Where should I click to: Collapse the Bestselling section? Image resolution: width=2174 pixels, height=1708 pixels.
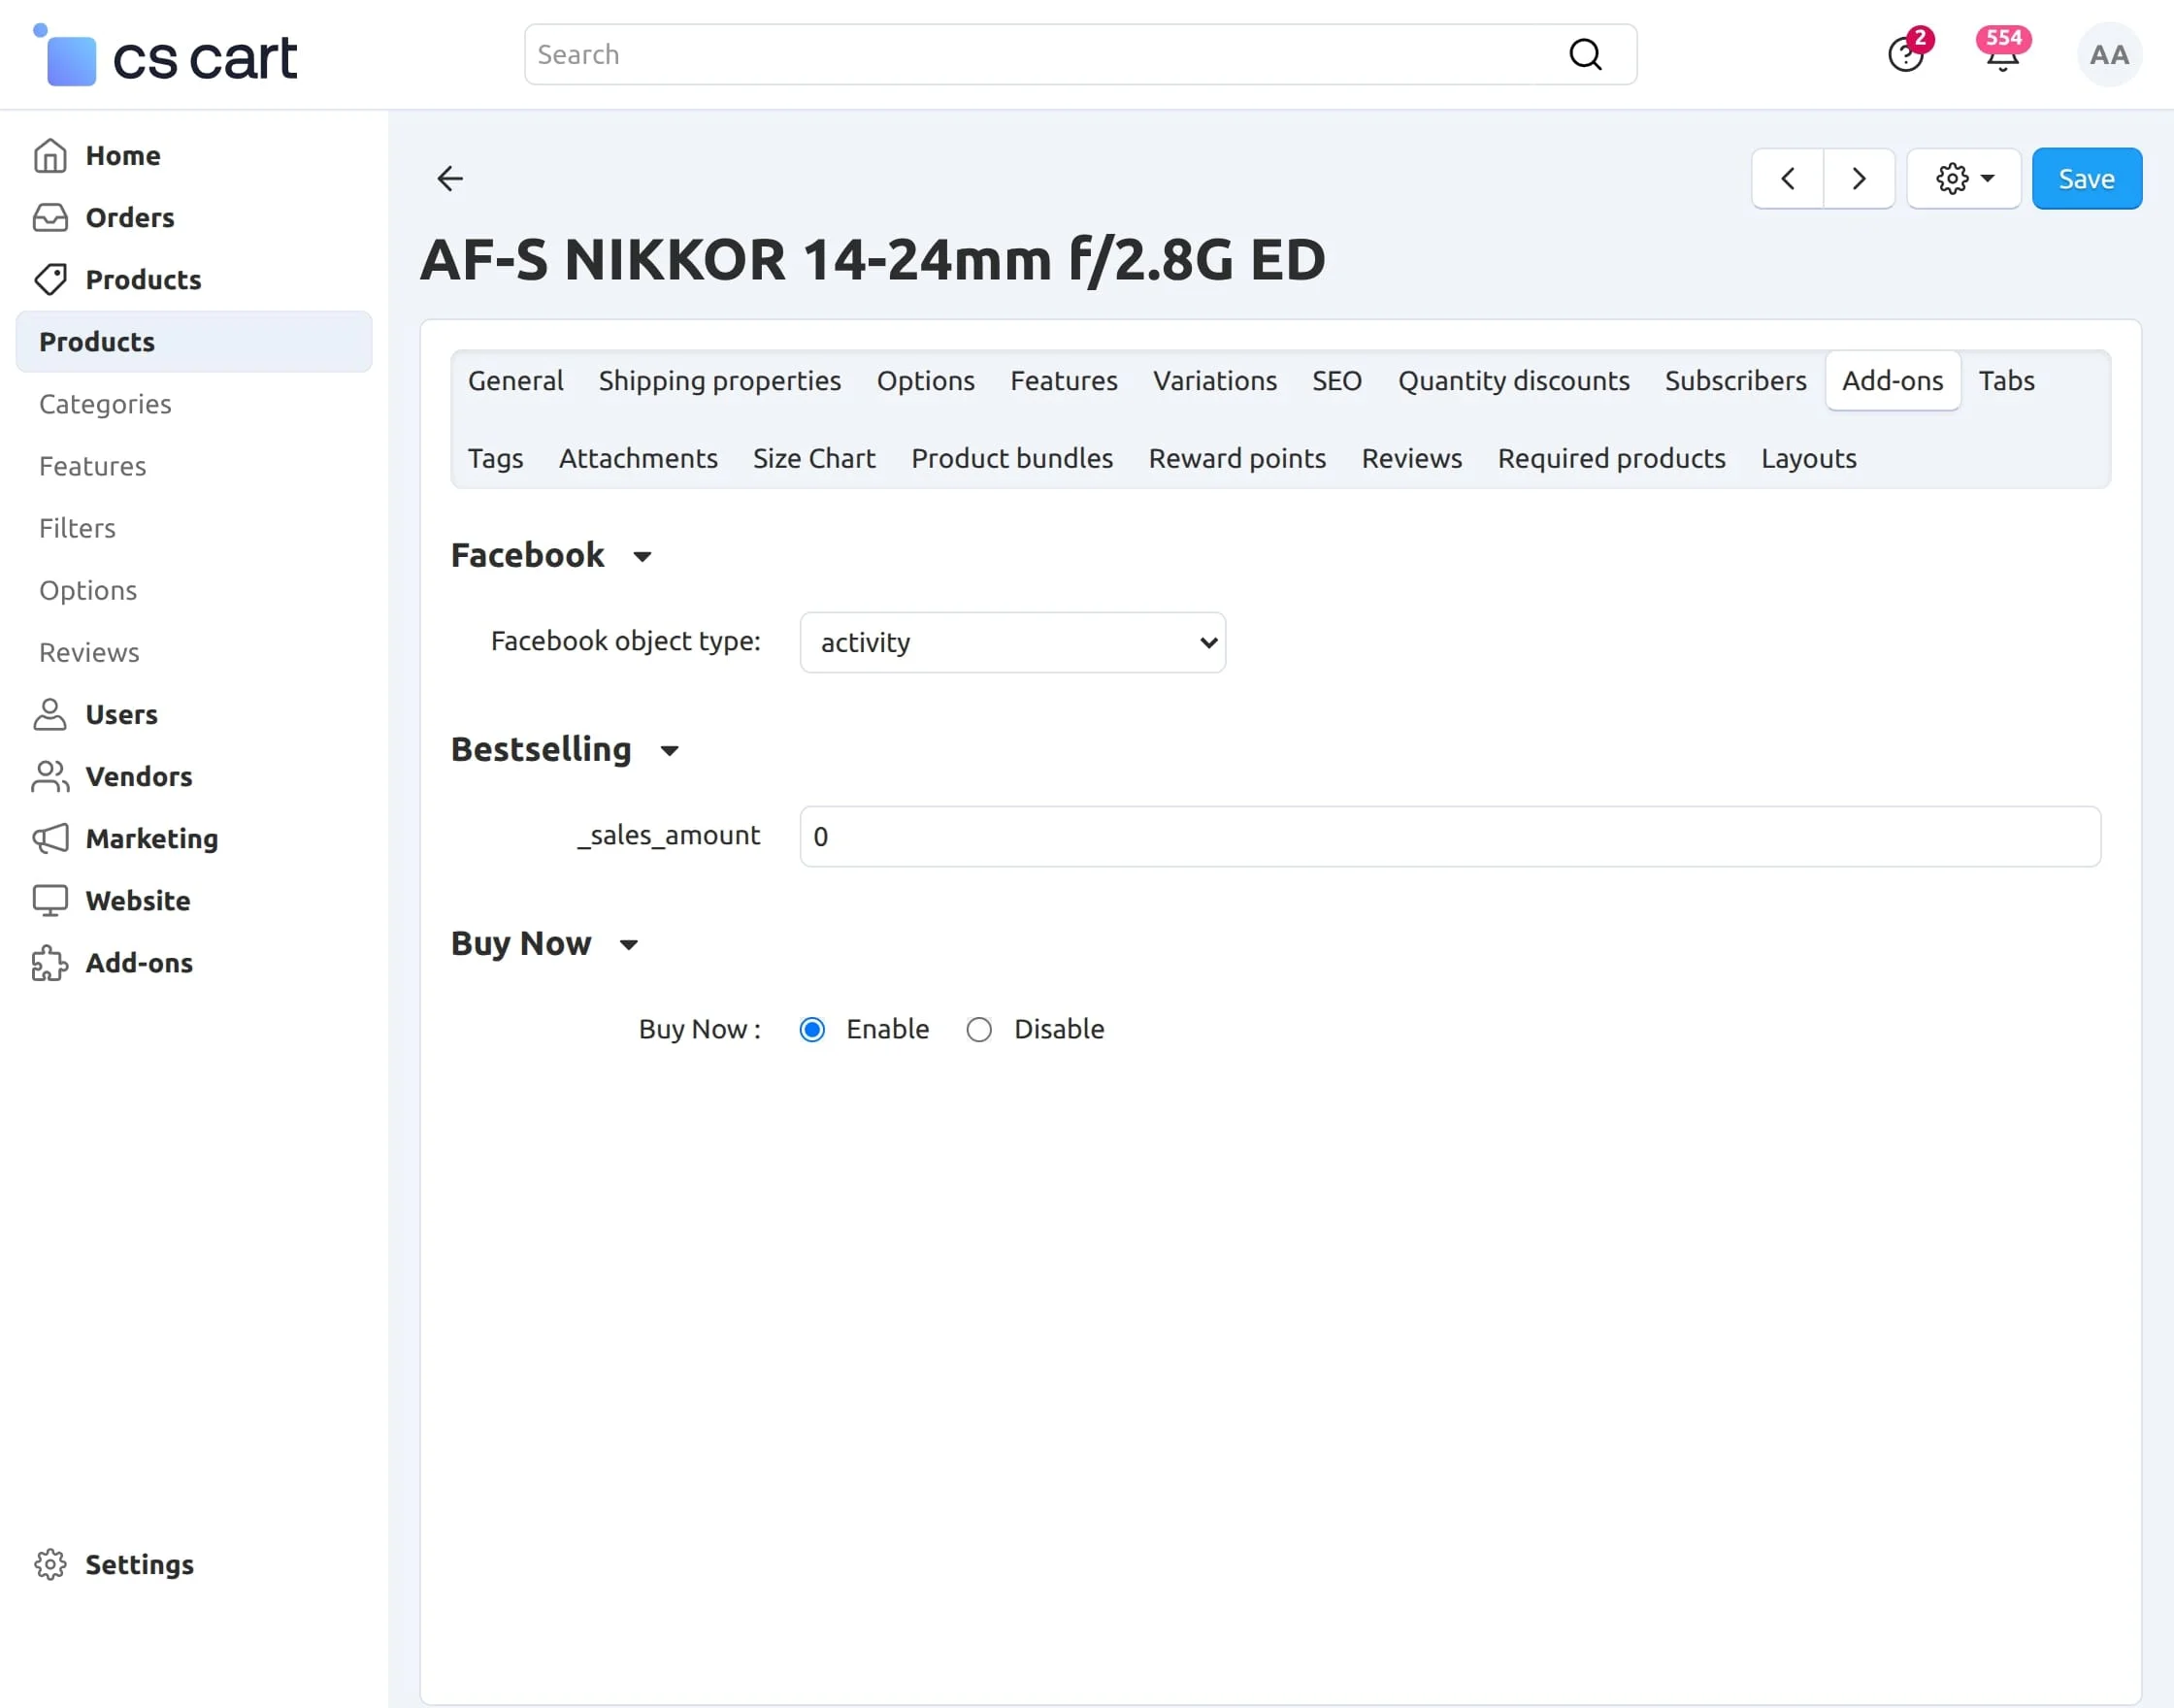669,751
